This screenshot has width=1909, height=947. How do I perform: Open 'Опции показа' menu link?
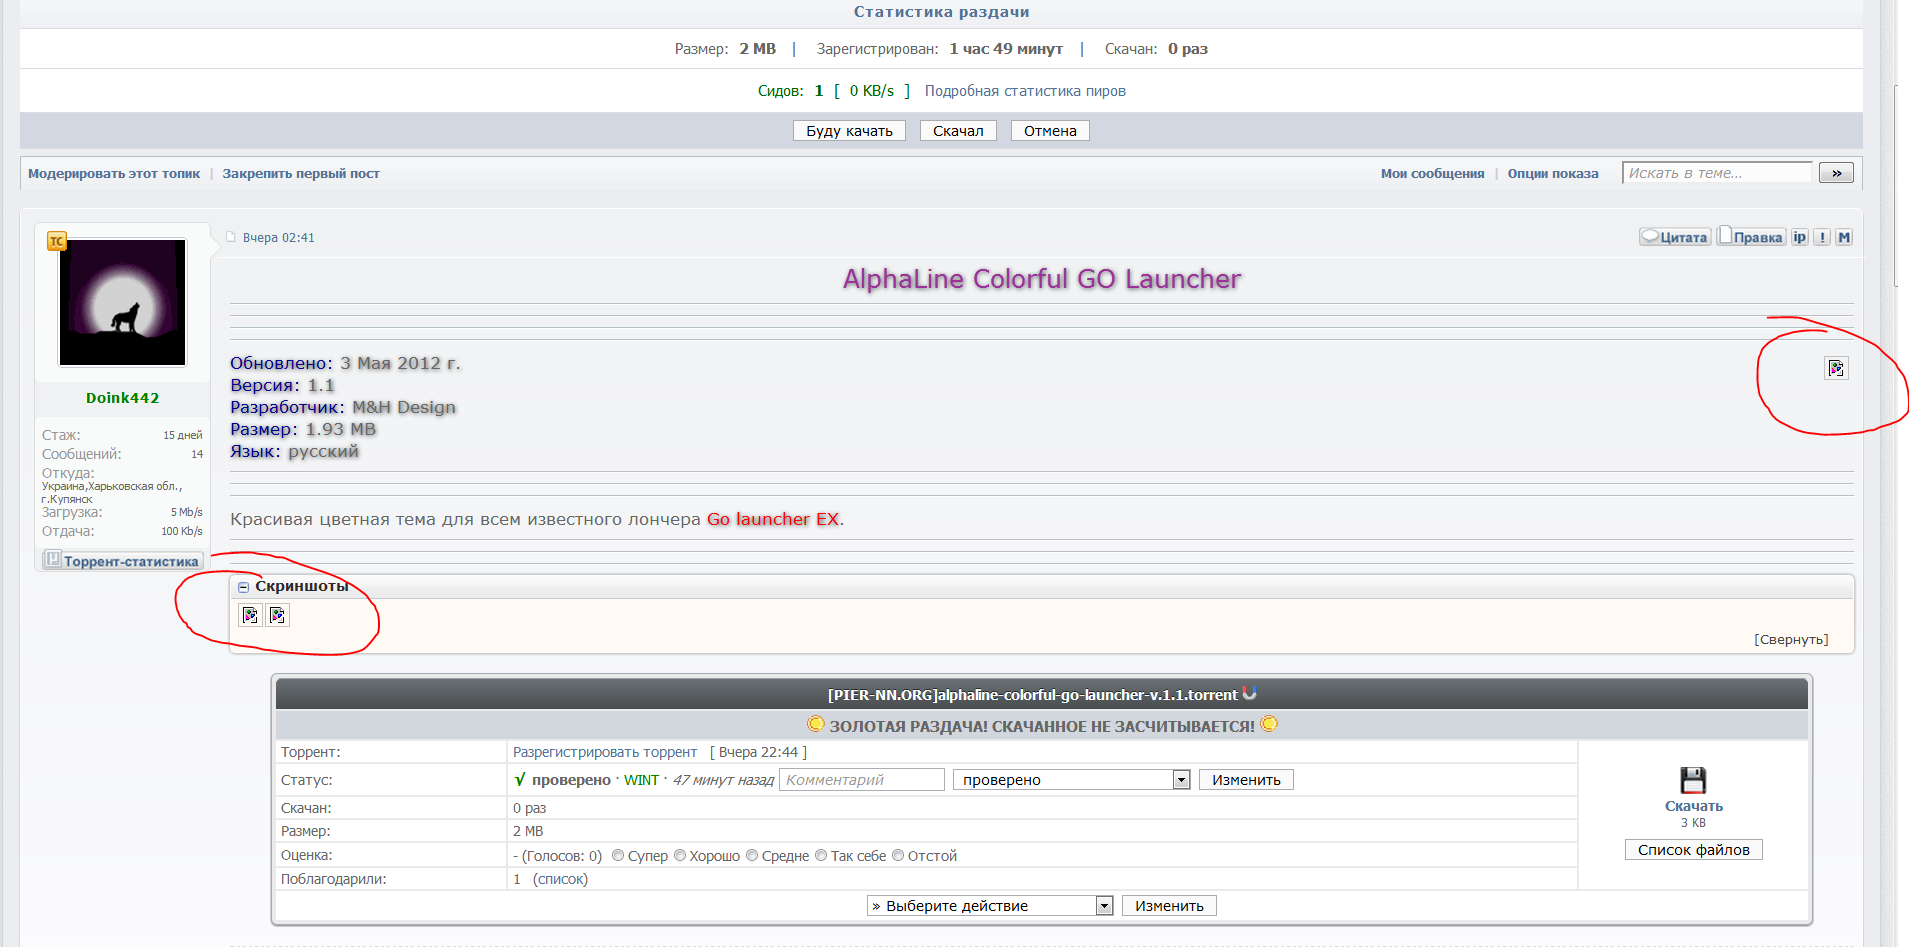[1553, 174]
